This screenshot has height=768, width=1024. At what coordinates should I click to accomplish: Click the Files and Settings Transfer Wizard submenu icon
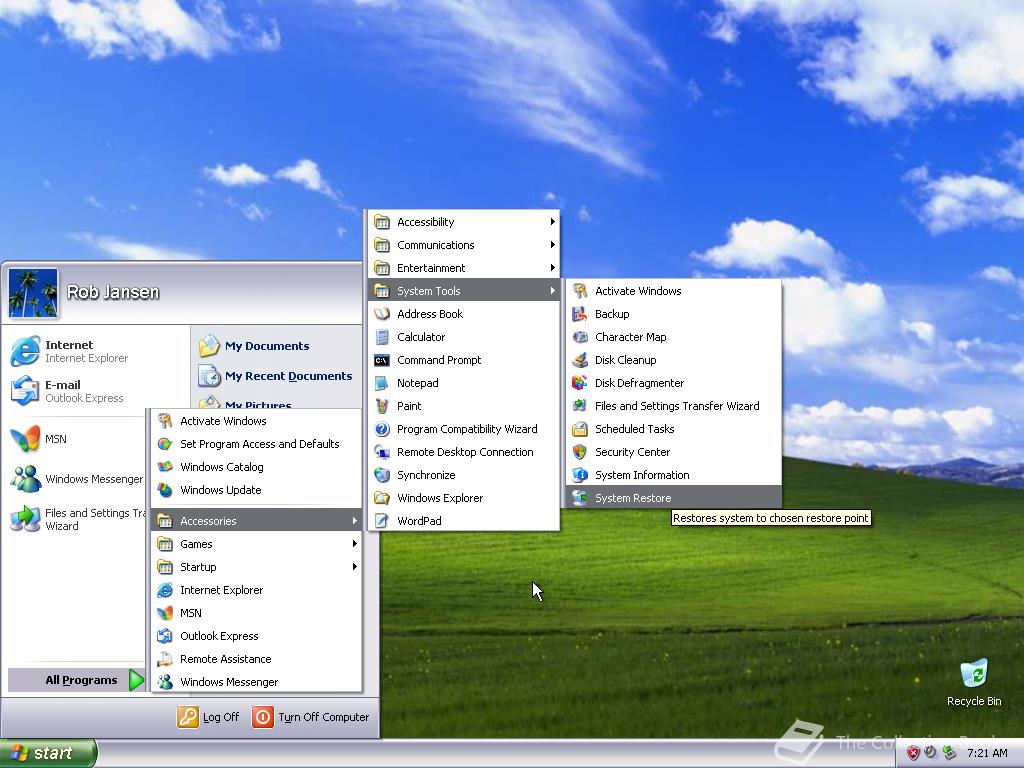(579, 406)
